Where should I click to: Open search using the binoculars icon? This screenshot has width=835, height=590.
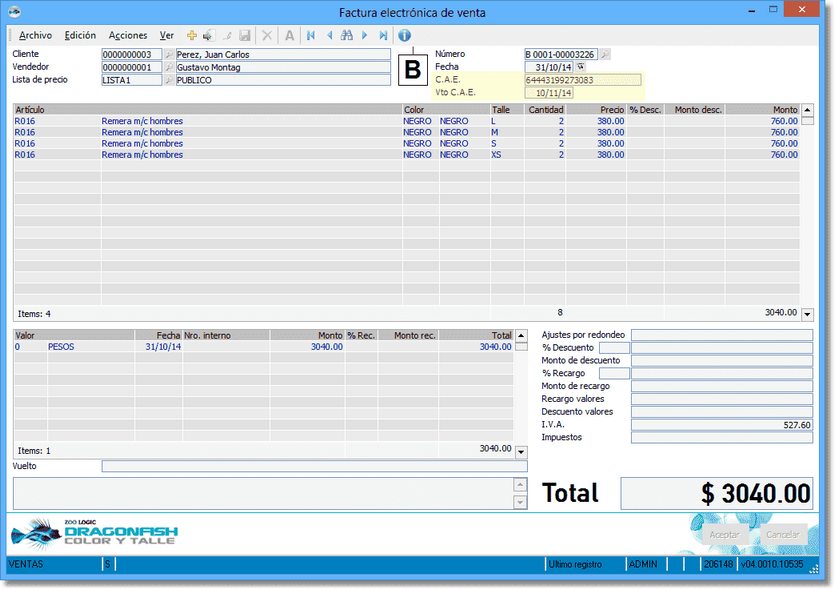click(346, 35)
